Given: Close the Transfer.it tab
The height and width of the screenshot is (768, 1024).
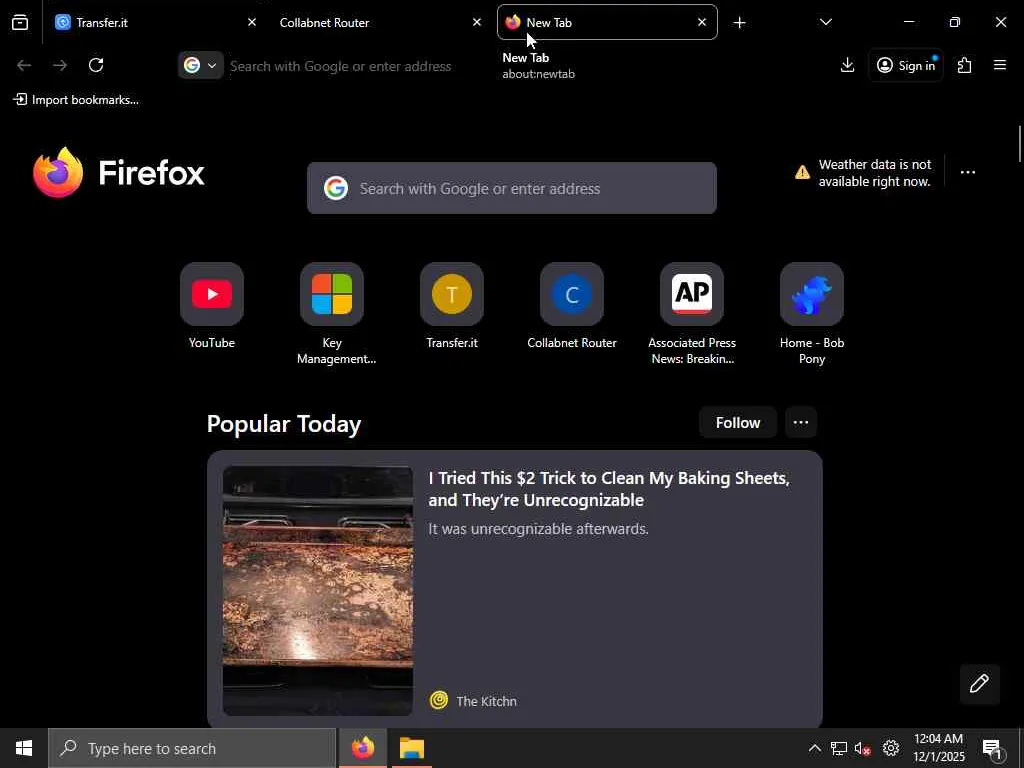Looking at the screenshot, I should (251, 22).
